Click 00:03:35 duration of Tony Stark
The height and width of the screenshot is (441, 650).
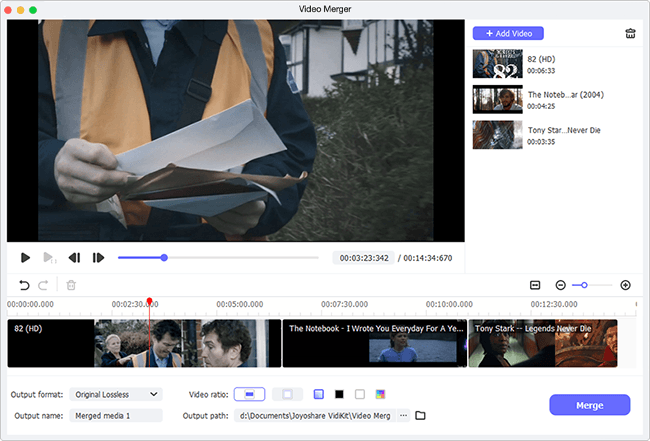(x=541, y=142)
